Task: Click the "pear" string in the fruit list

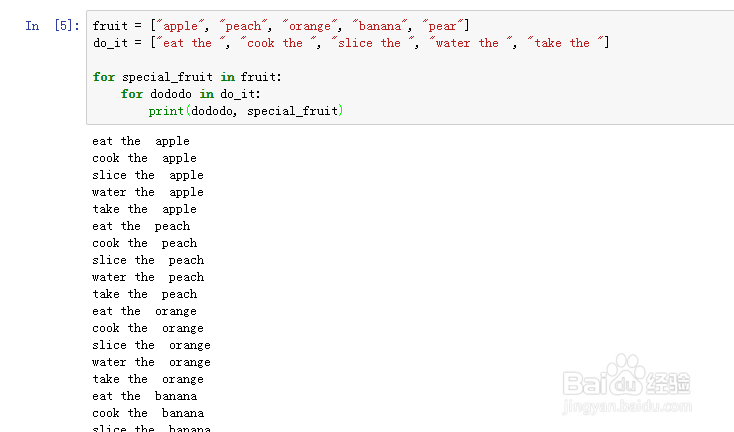Action: (443, 26)
